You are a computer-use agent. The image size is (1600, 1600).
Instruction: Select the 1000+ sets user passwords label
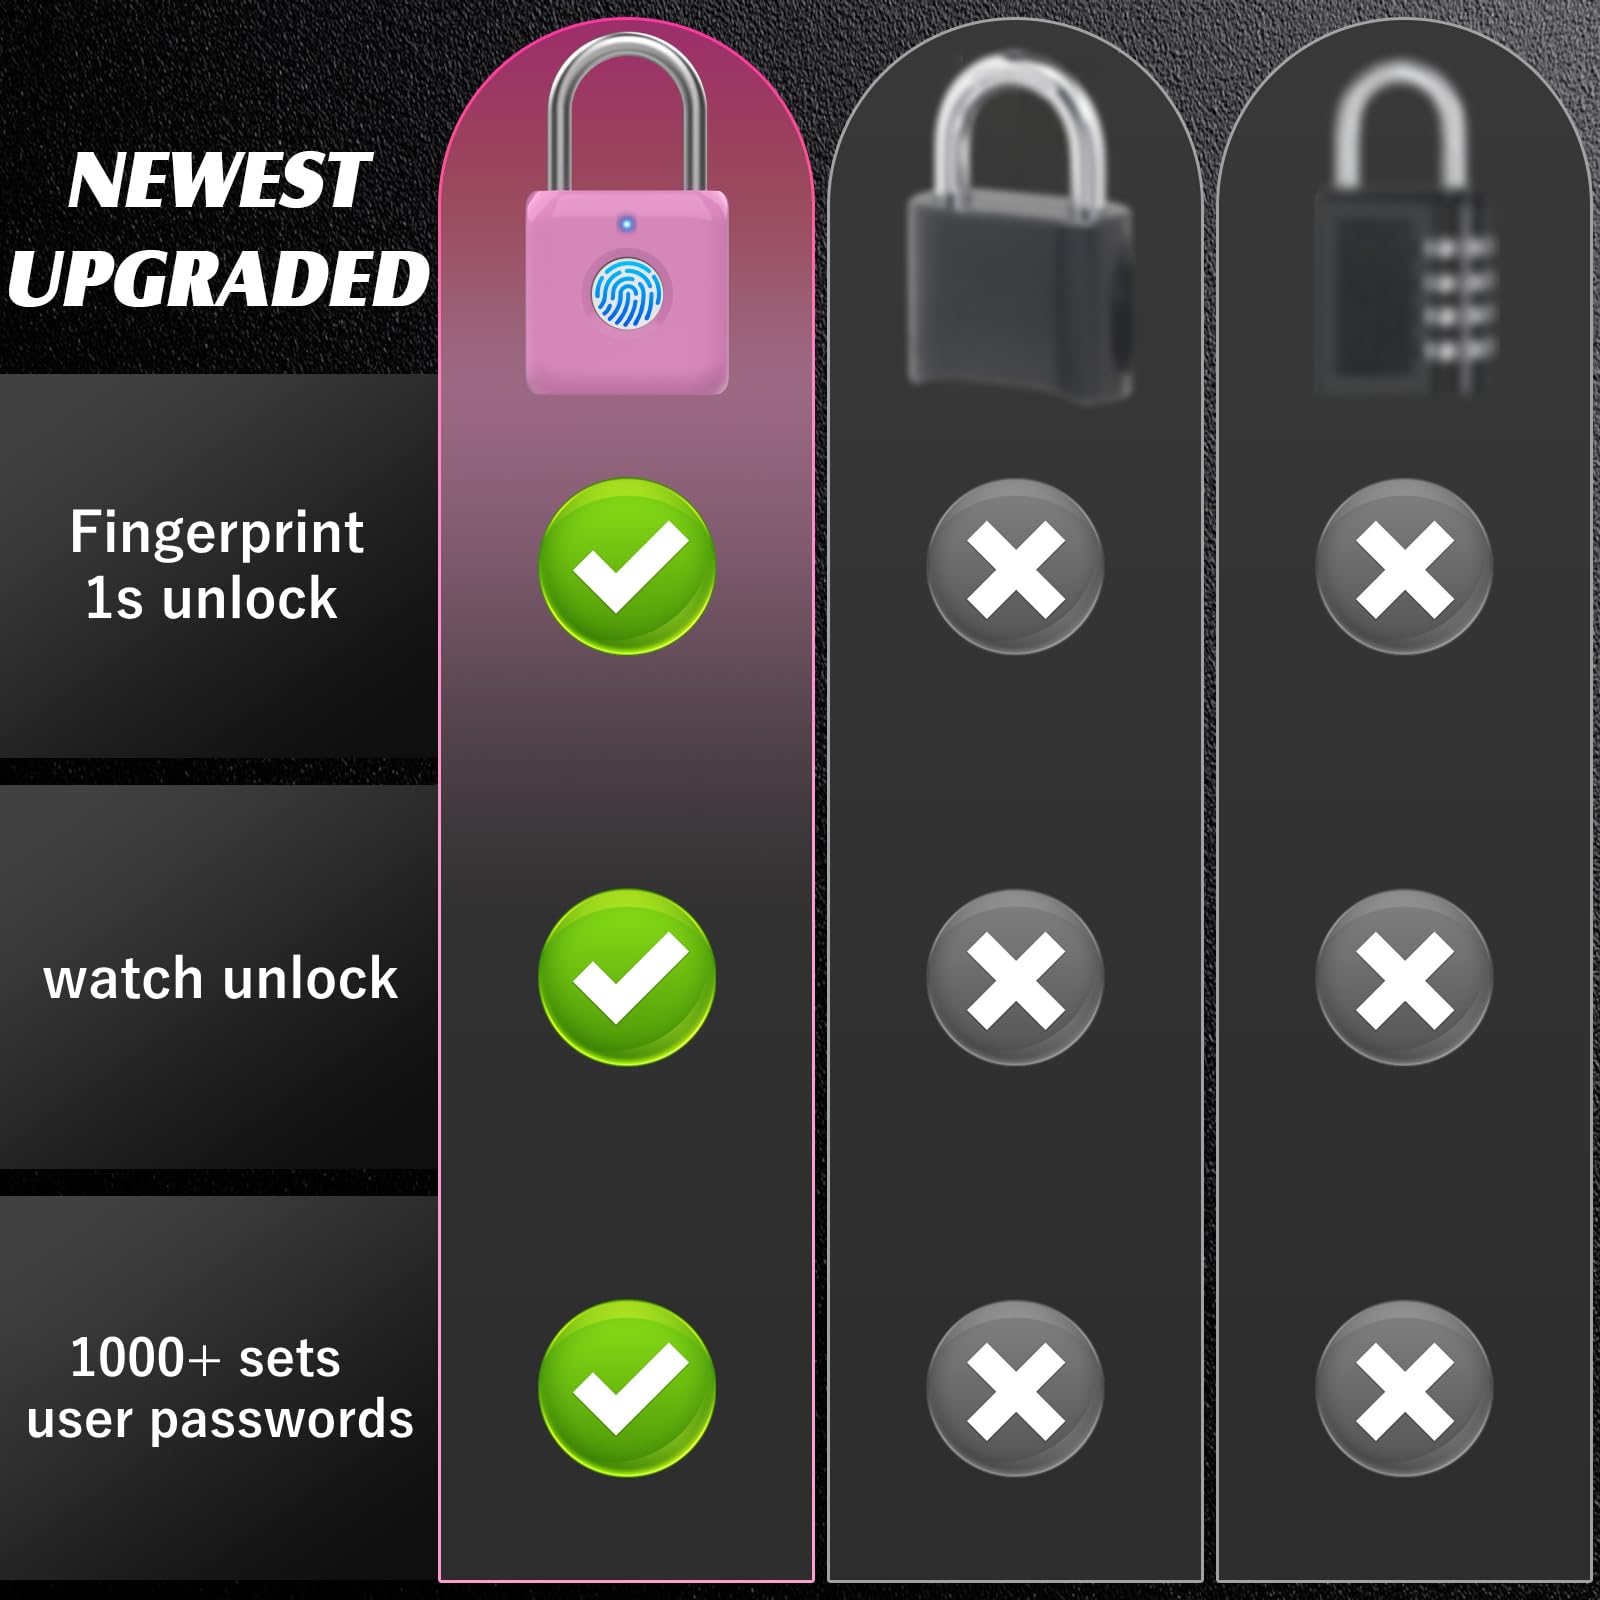coord(220,1389)
